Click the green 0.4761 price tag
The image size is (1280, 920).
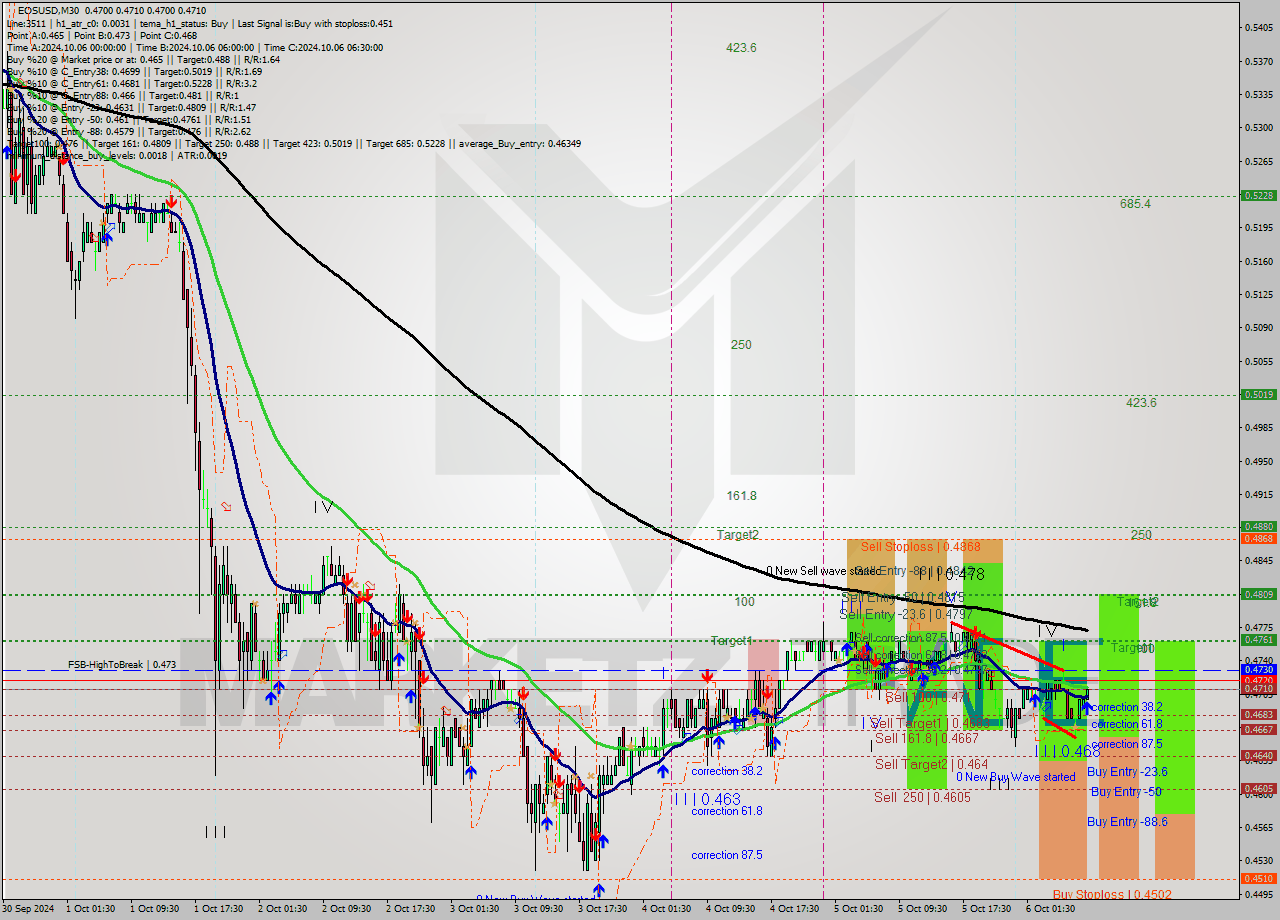tap(1257, 639)
